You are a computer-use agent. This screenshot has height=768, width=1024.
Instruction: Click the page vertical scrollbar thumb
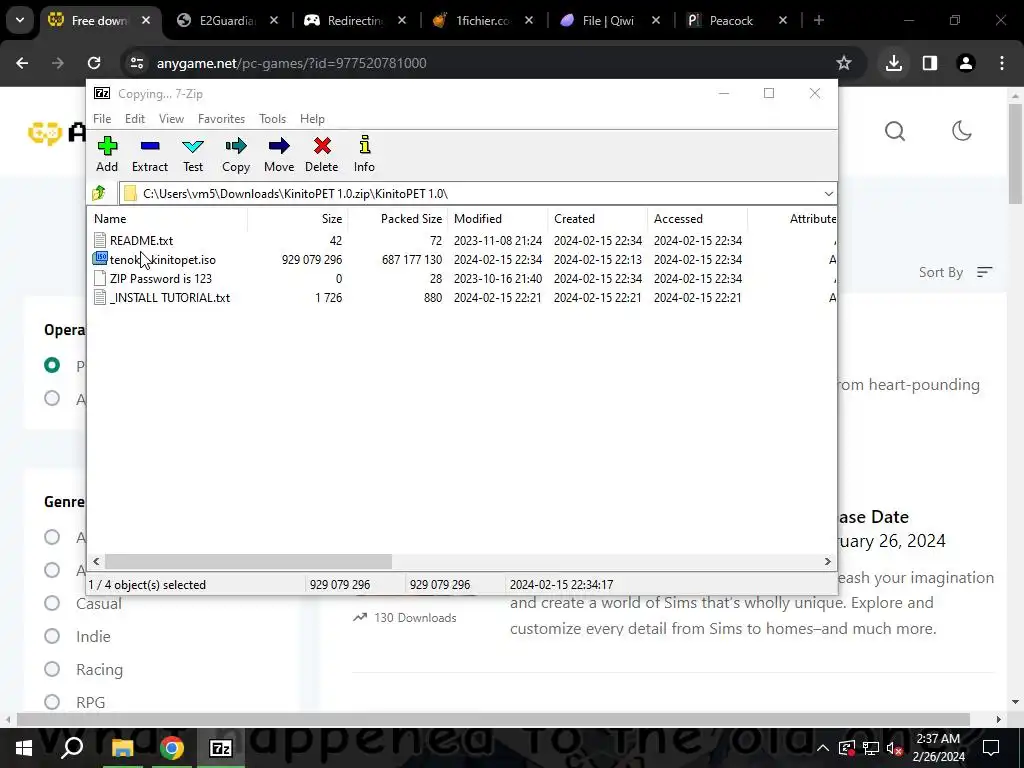1015,153
